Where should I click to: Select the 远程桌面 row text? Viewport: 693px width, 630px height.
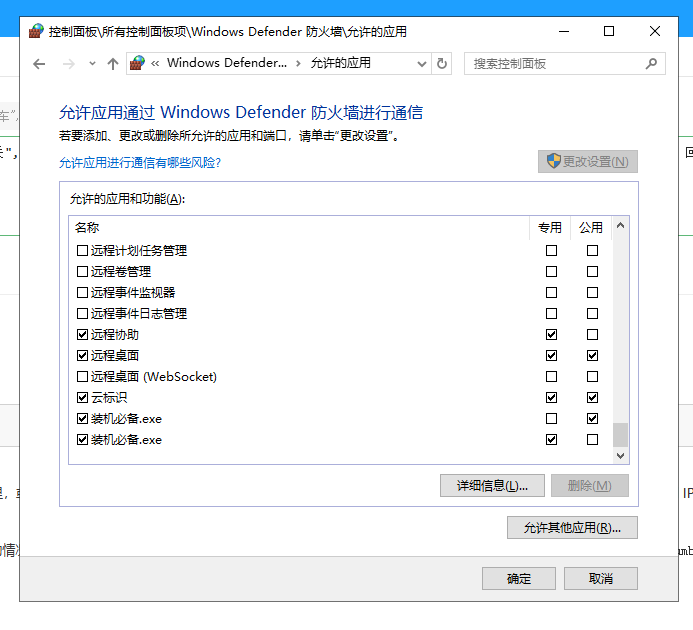(x=115, y=355)
